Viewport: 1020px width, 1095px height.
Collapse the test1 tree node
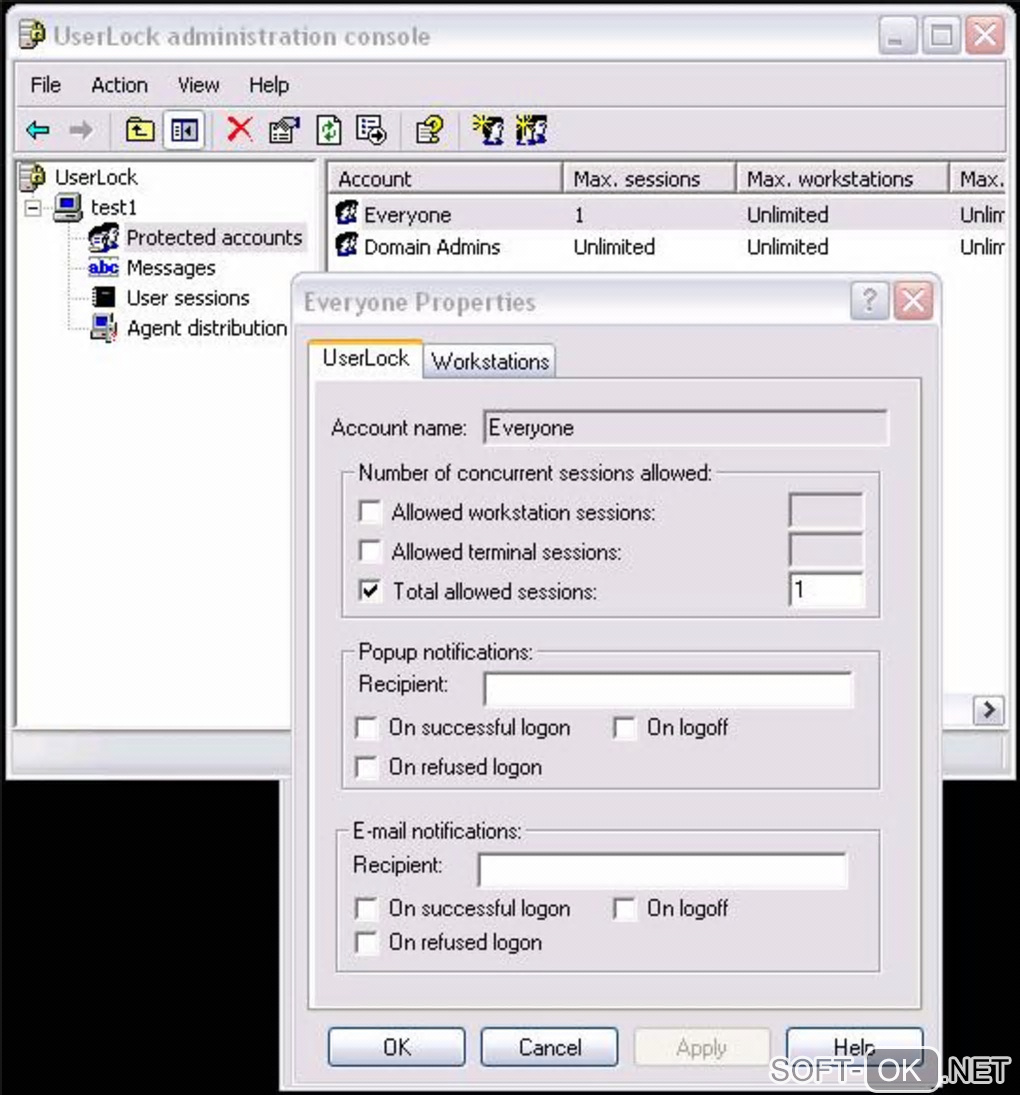33,207
